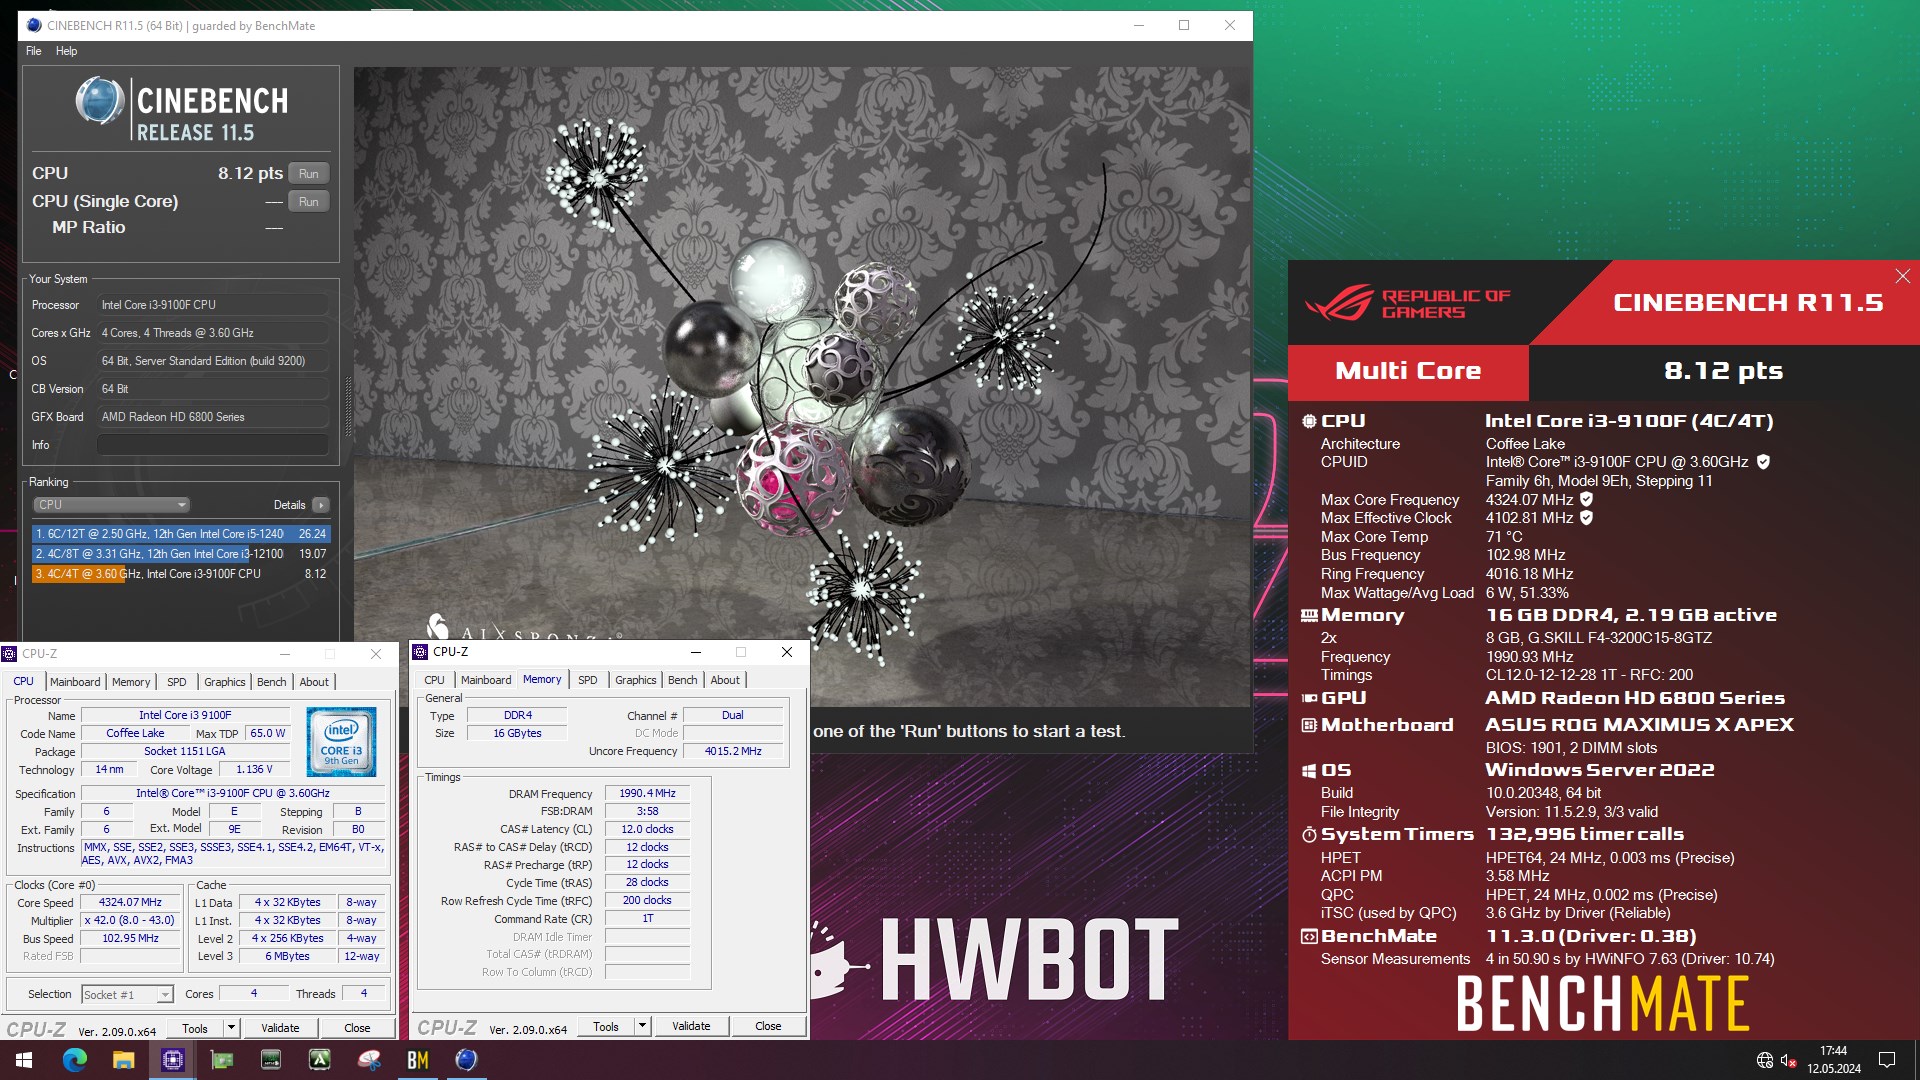
Task: Launch Microsoft Edge from the taskbar
Action: 75,1060
